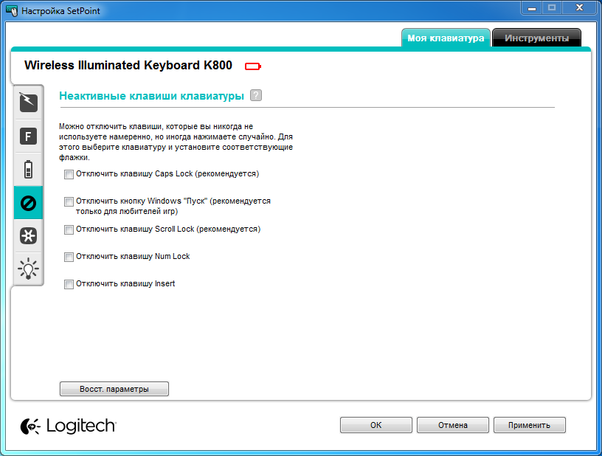Screen dimensions: 602x456
Task: Toggle the disable Num Lock checkbox
Action: pos(69,257)
